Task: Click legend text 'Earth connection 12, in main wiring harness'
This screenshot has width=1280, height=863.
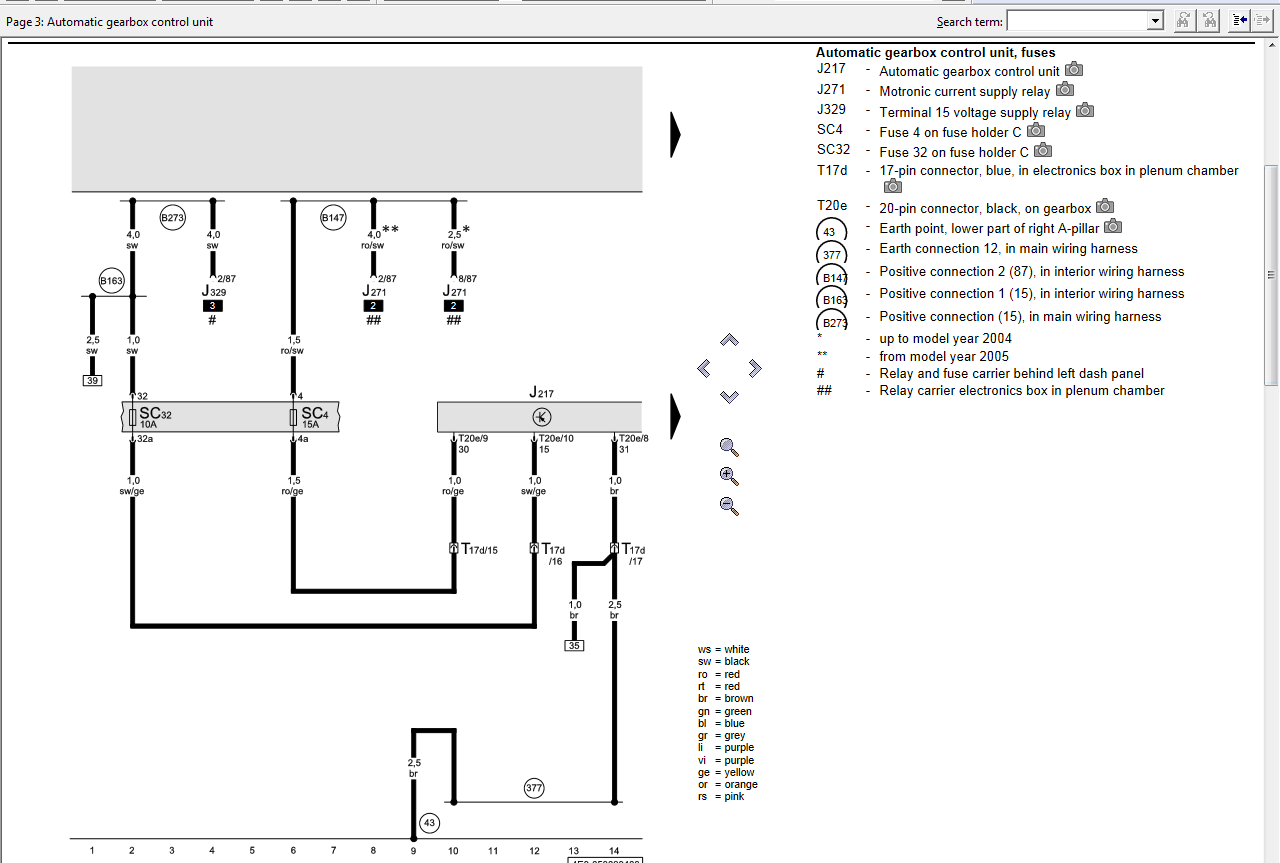Action: pyautogui.click(x=1008, y=249)
